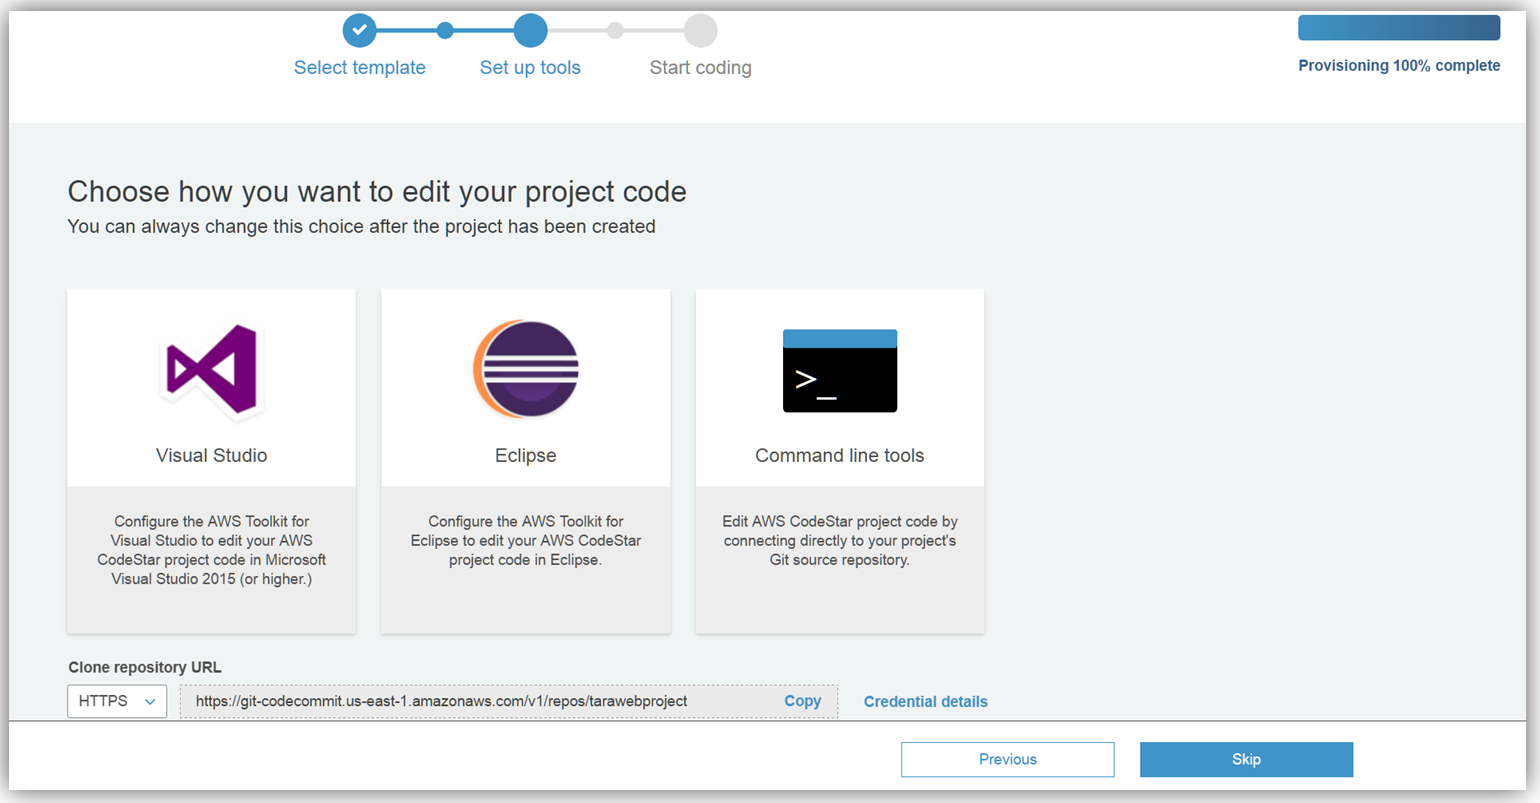Click the Eclipse logo icon
The height and width of the screenshot is (803, 1540).
click(x=526, y=369)
